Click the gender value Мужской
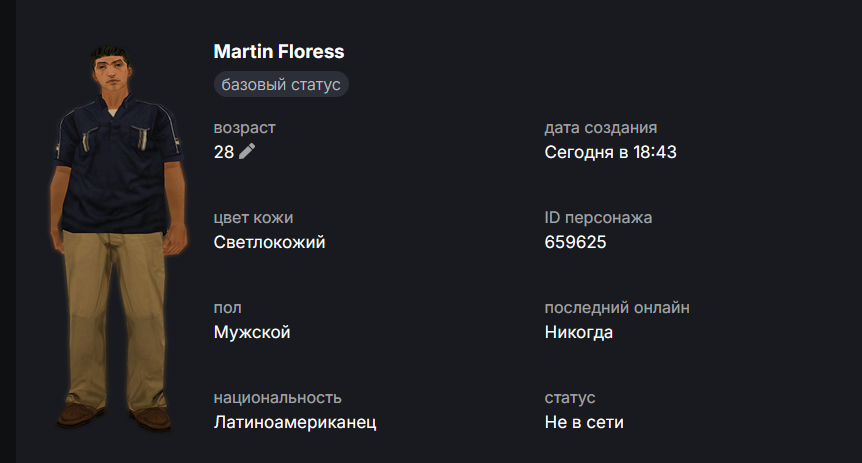The height and width of the screenshot is (463, 862). coord(252,332)
